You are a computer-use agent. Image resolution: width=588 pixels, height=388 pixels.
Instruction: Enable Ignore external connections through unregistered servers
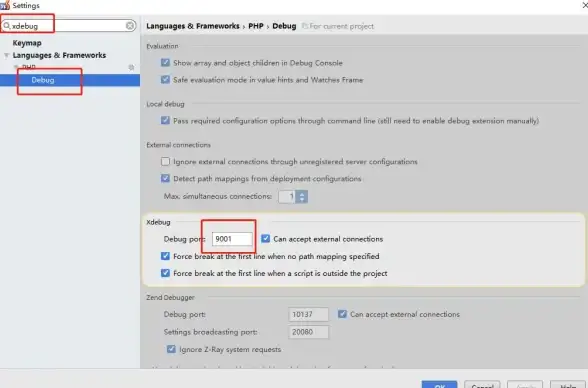coord(165,162)
